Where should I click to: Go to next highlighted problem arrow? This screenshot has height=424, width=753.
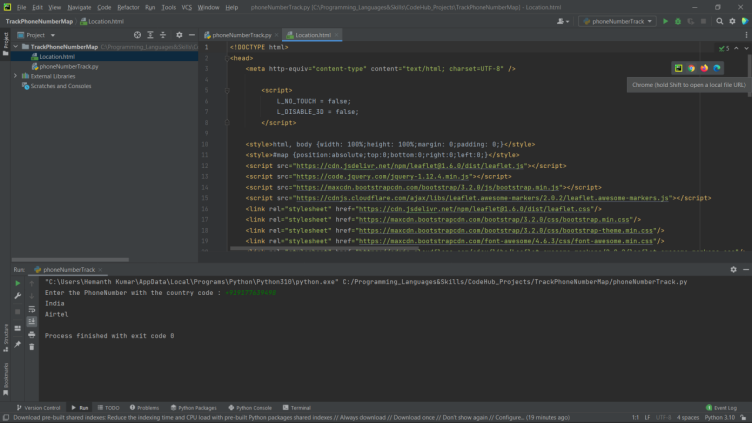(x=746, y=48)
